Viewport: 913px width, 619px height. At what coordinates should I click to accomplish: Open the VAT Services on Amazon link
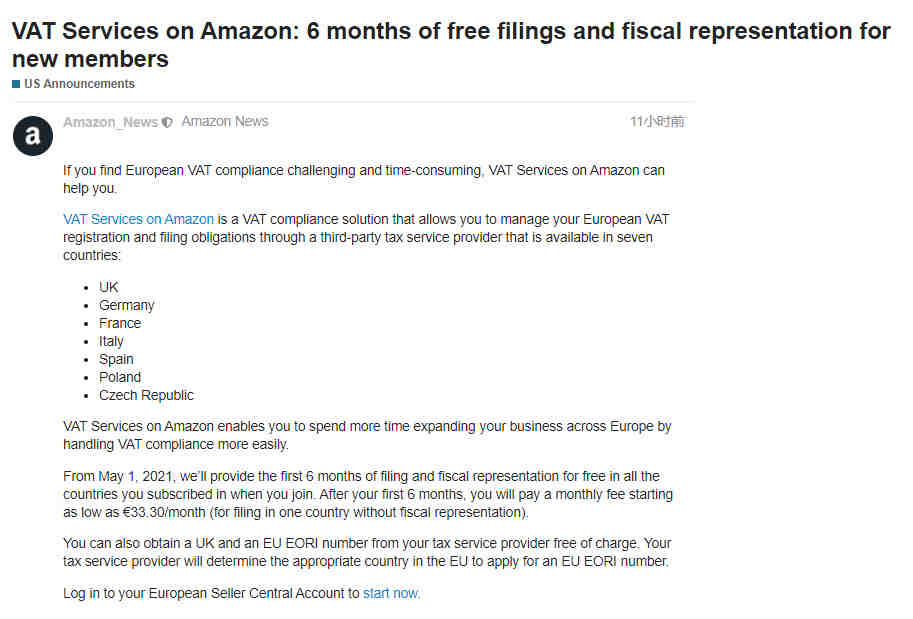click(x=139, y=220)
